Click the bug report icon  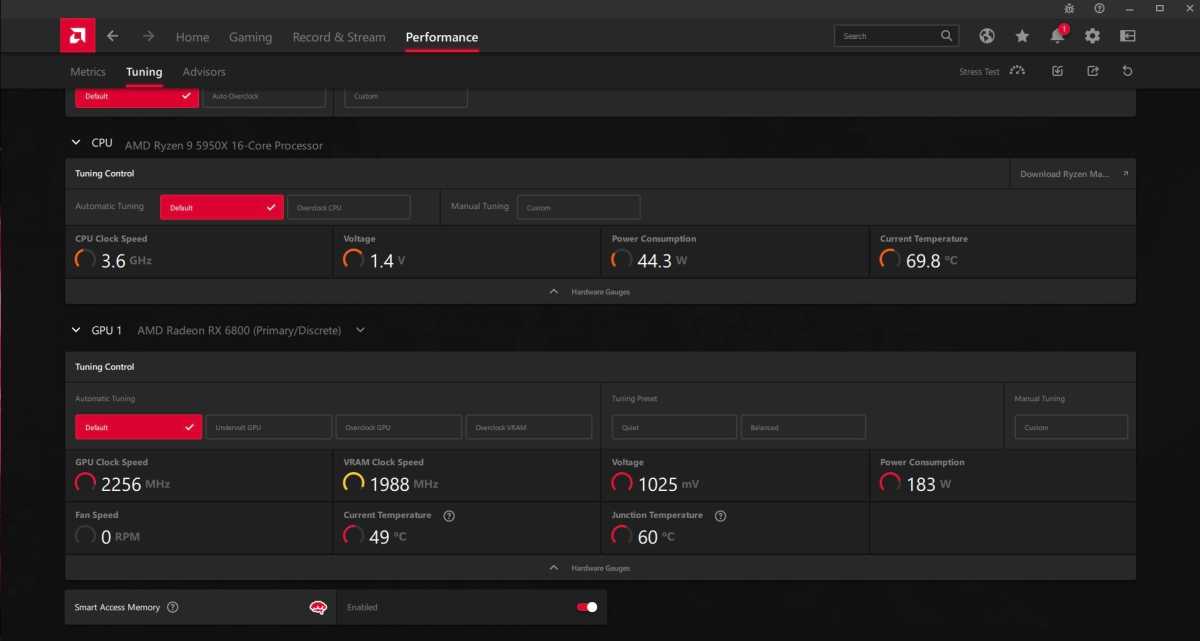[1069, 7]
